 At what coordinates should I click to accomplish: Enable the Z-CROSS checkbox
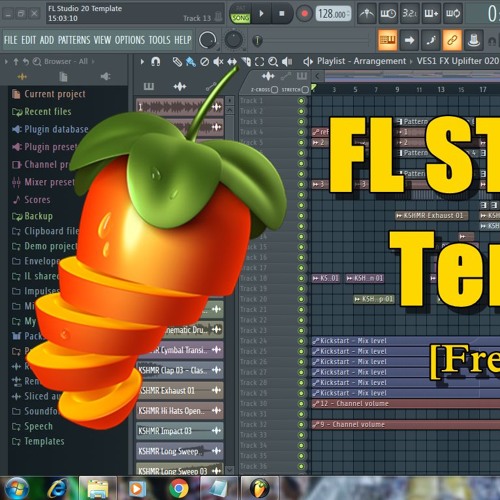click(274, 89)
